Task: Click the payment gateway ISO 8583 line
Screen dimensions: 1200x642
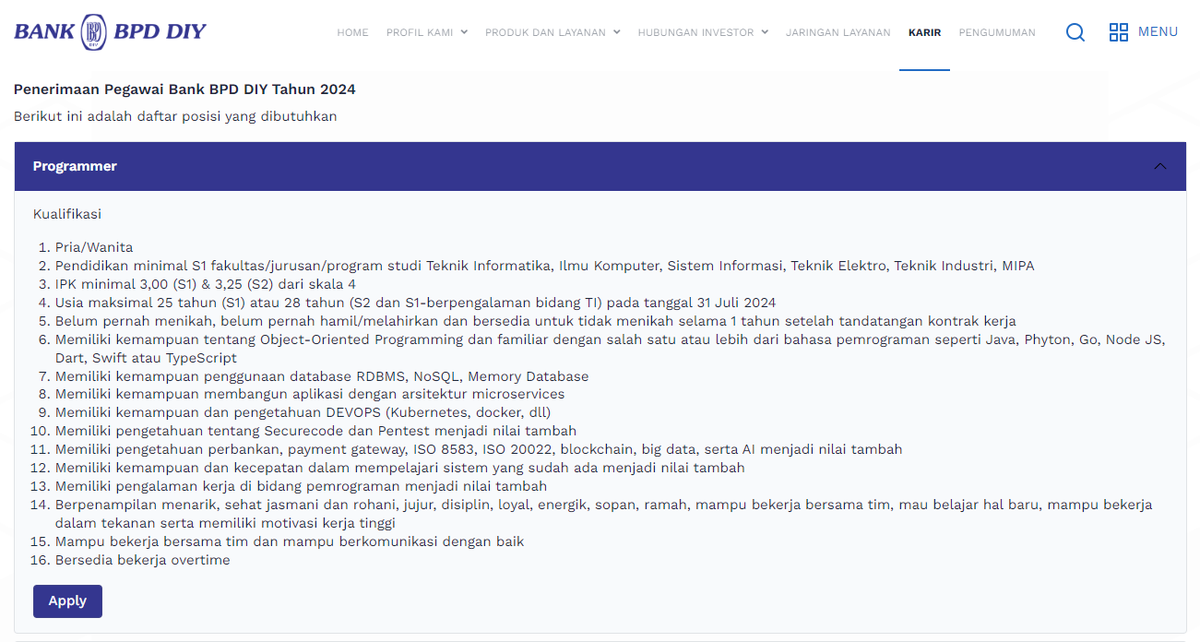Action: coord(479,449)
